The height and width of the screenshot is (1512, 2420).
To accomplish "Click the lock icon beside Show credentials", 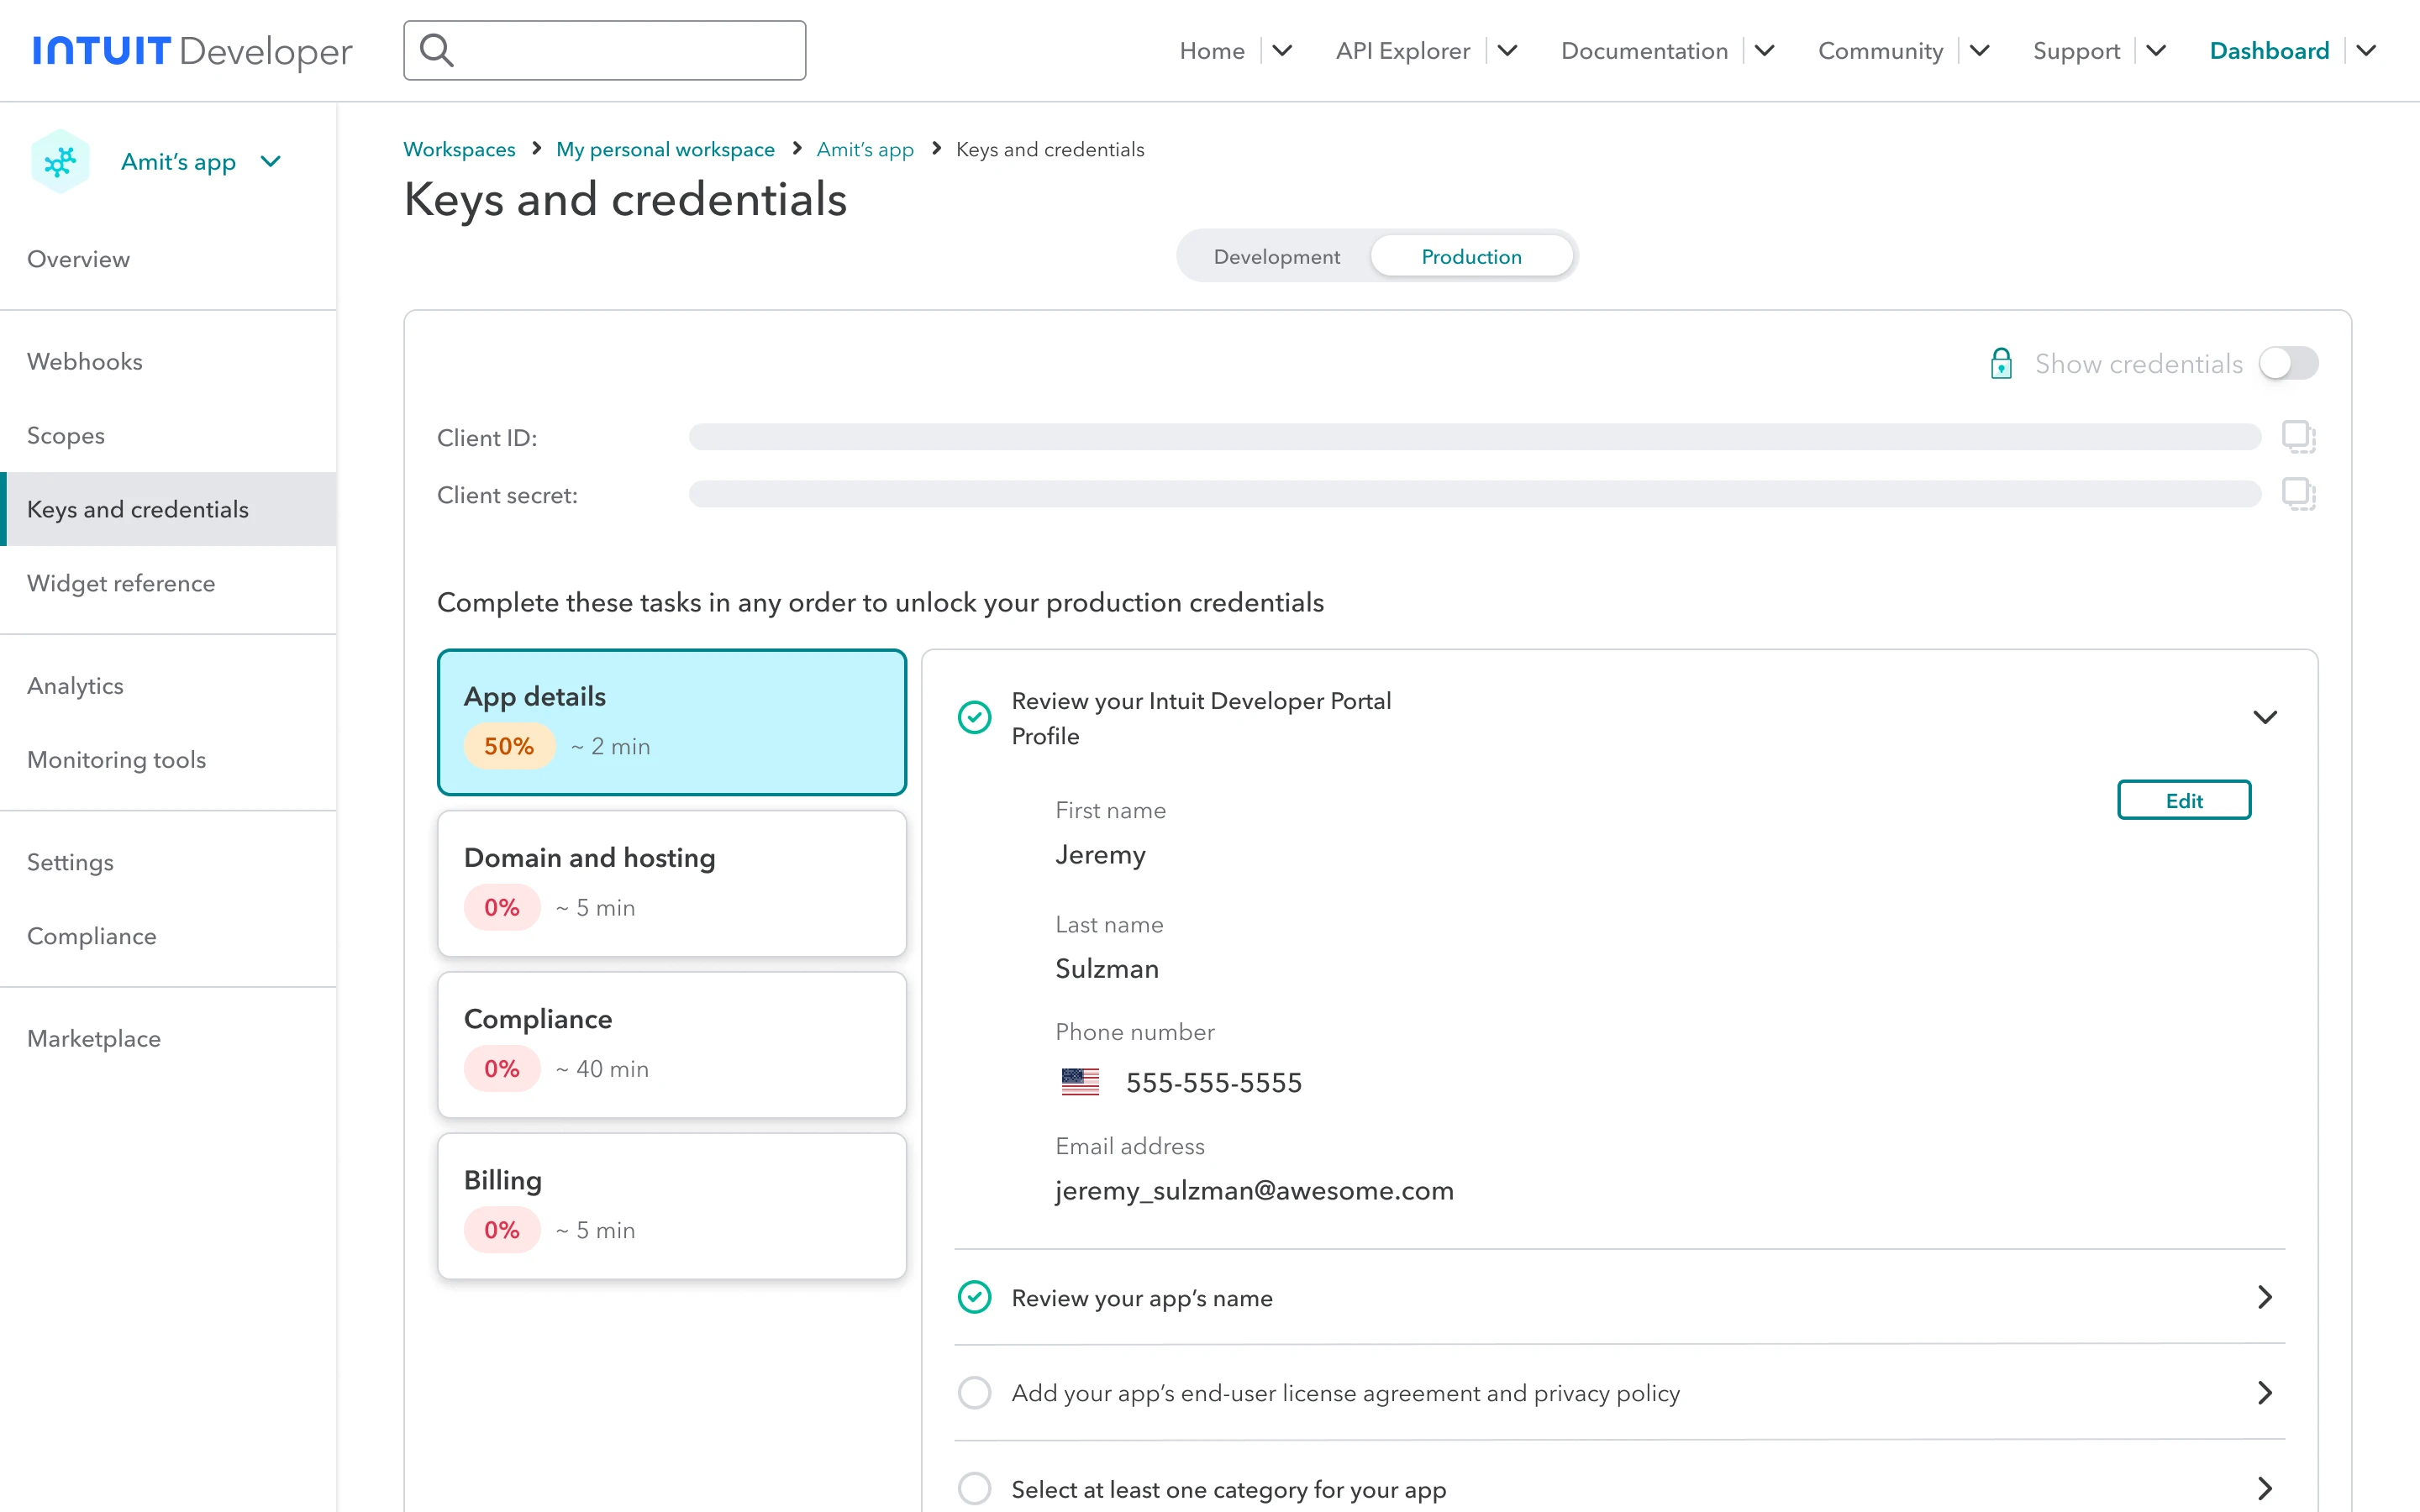I will pyautogui.click(x=2001, y=363).
